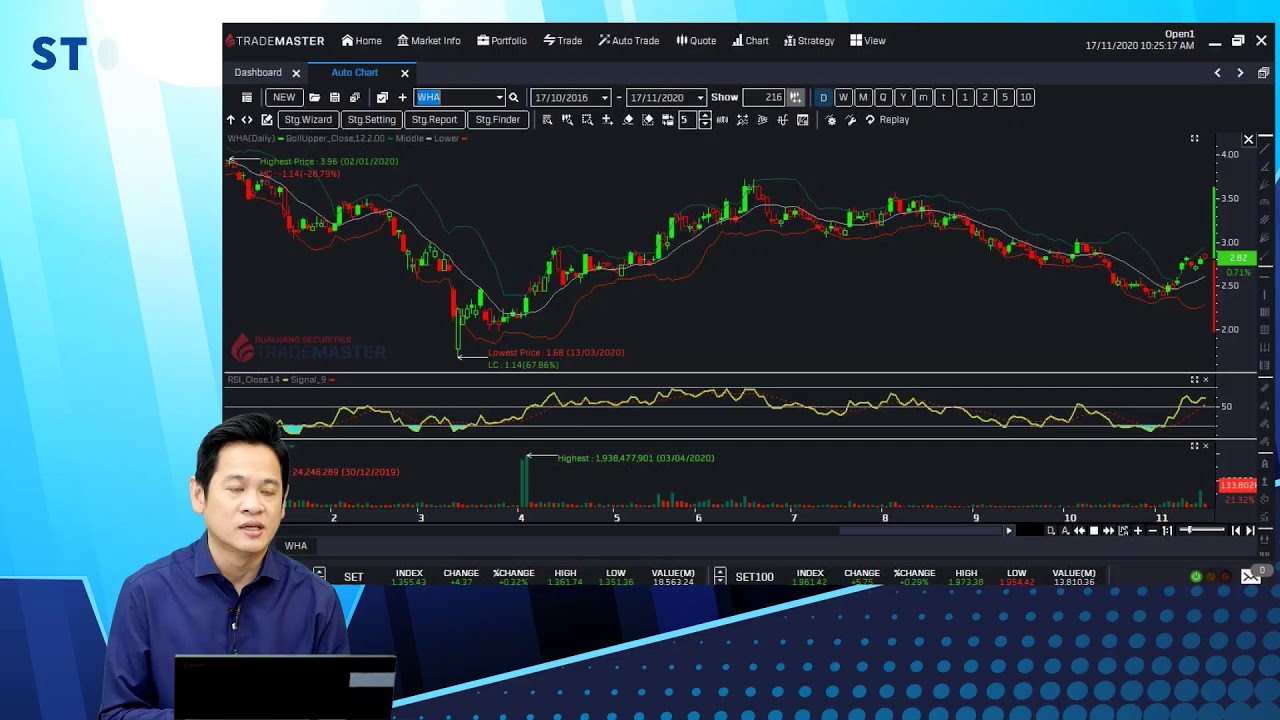Reset zoom with 1:1 icon
This screenshot has height=720, width=1280.
(1167, 530)
